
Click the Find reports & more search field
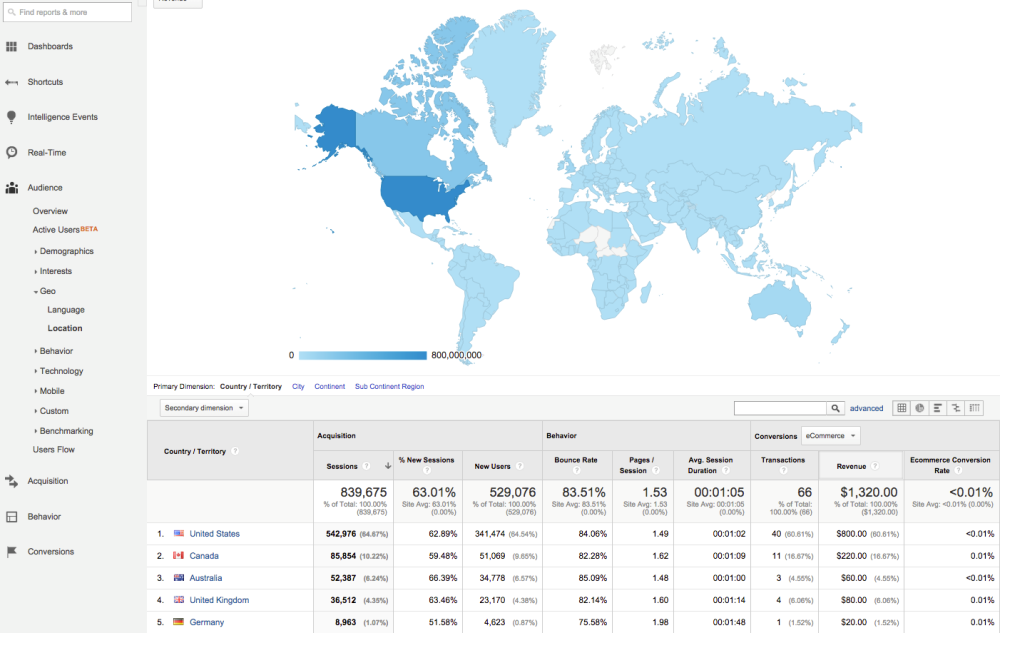67,12
